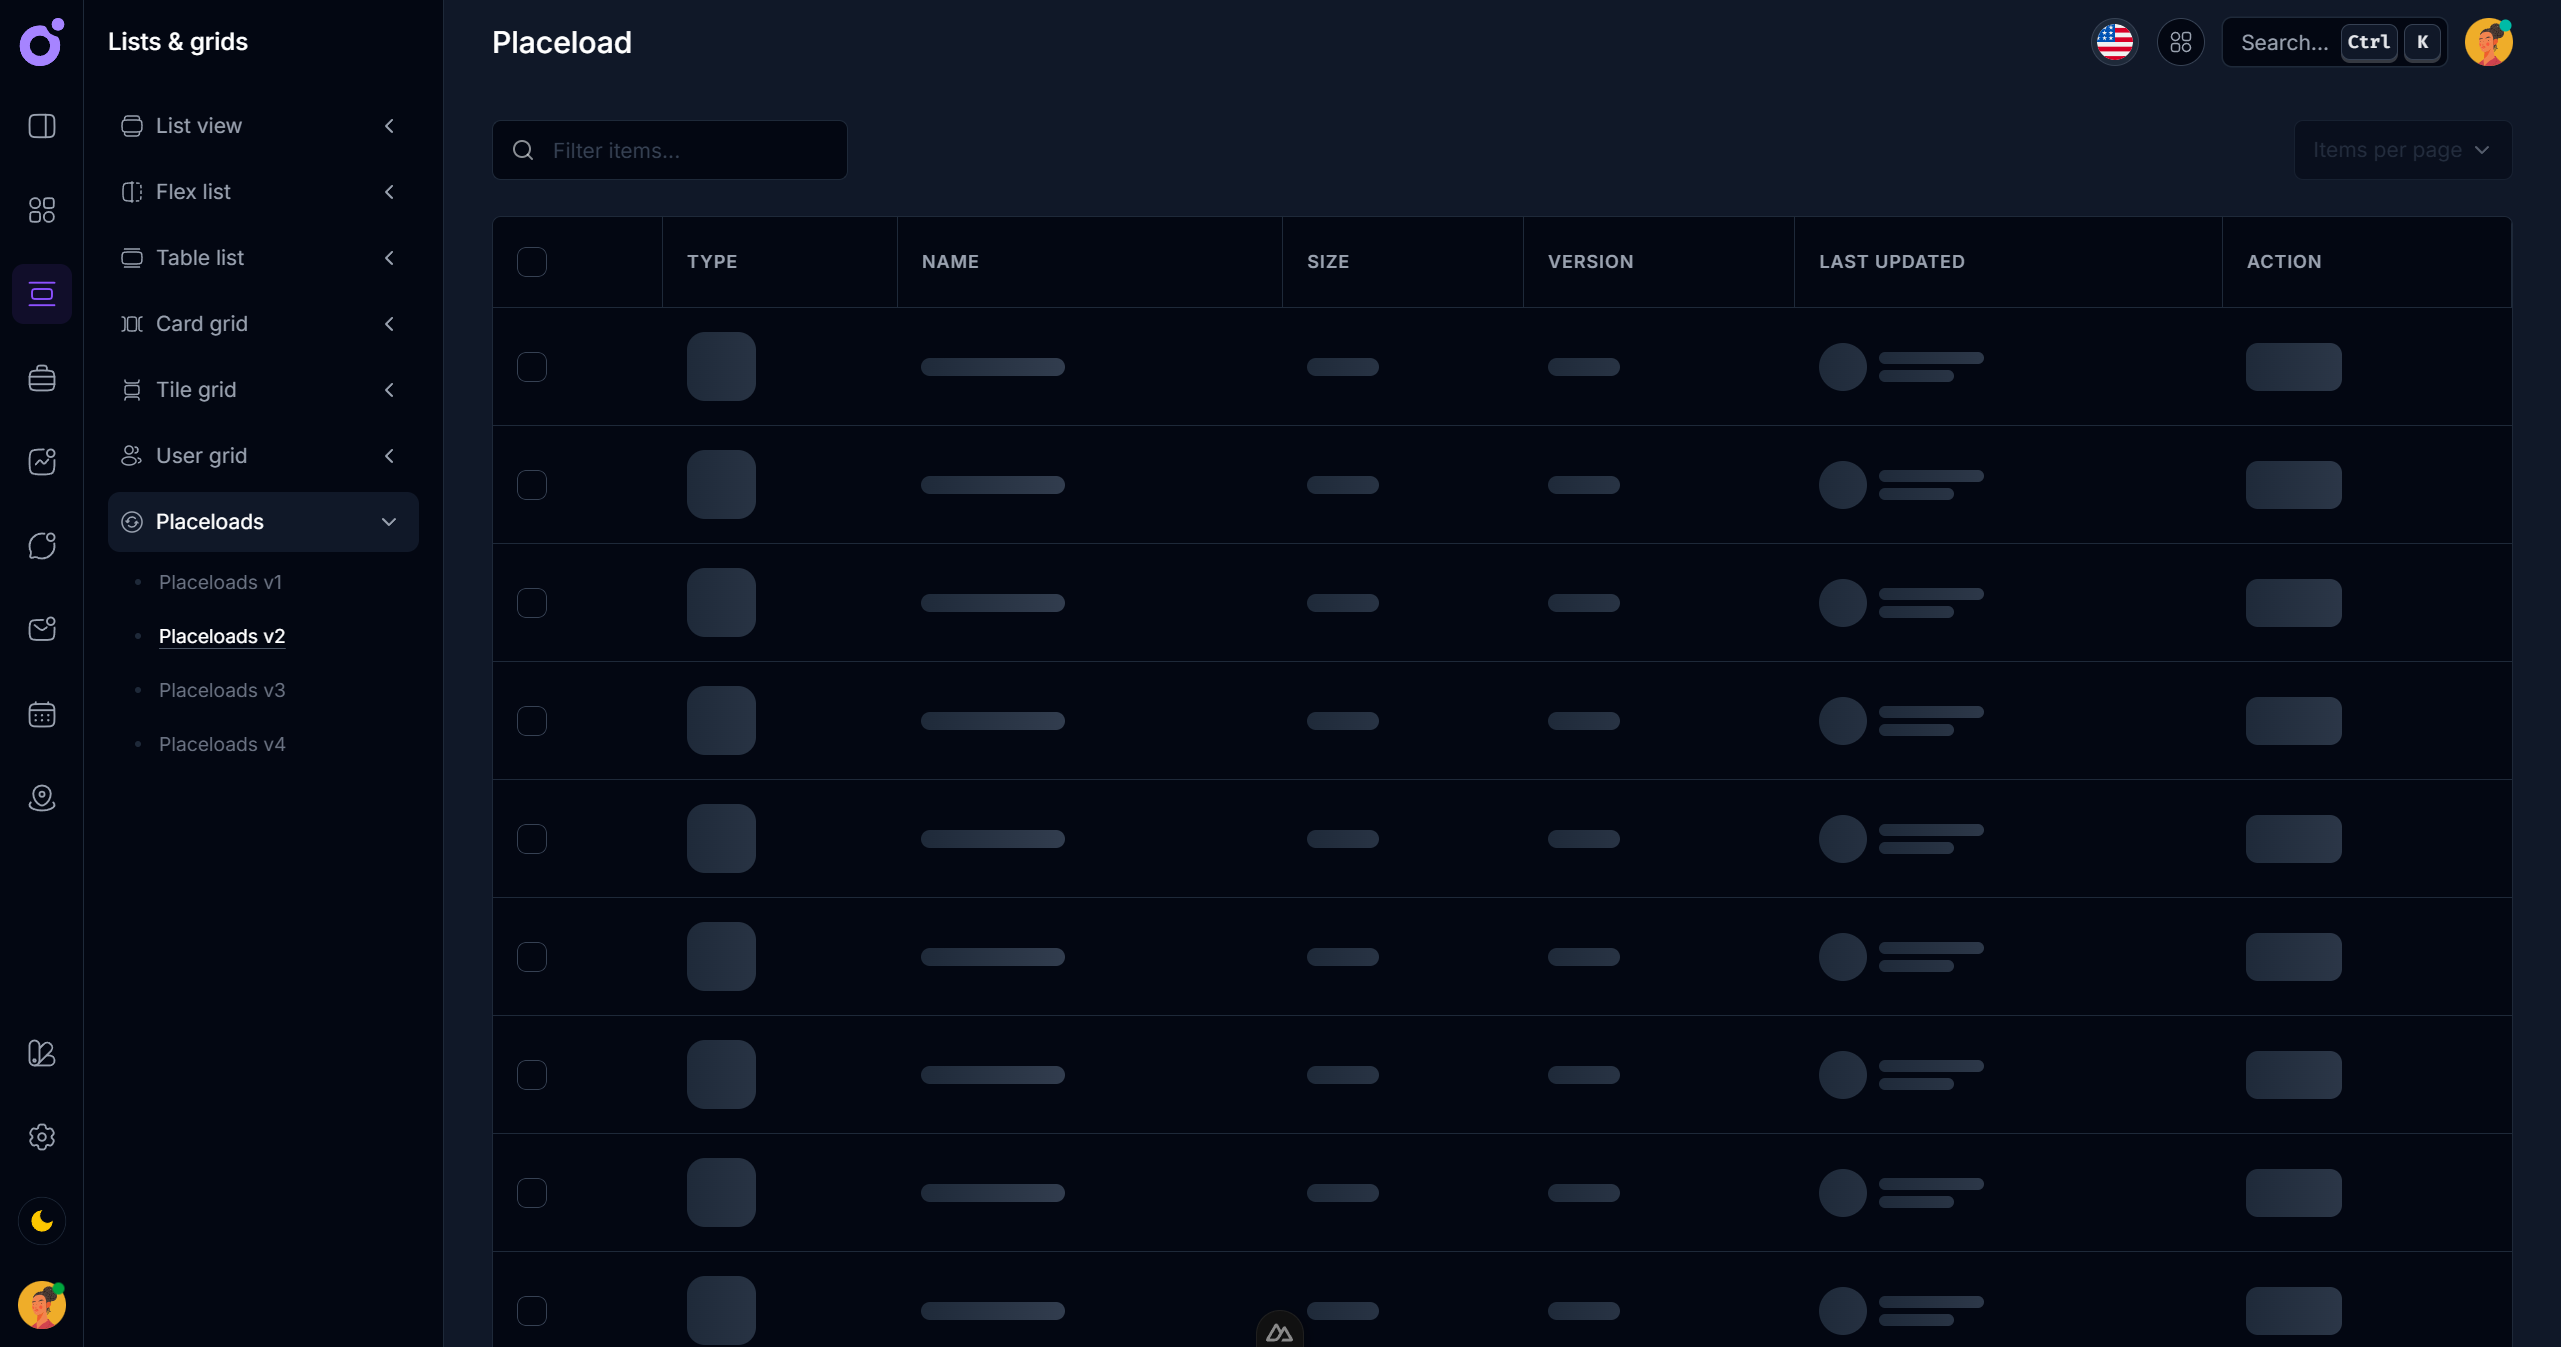Open the Items per page dropdown
Image resolution: width=2561 pixels, height=1347 pixels.
(x=2402, y=150)
